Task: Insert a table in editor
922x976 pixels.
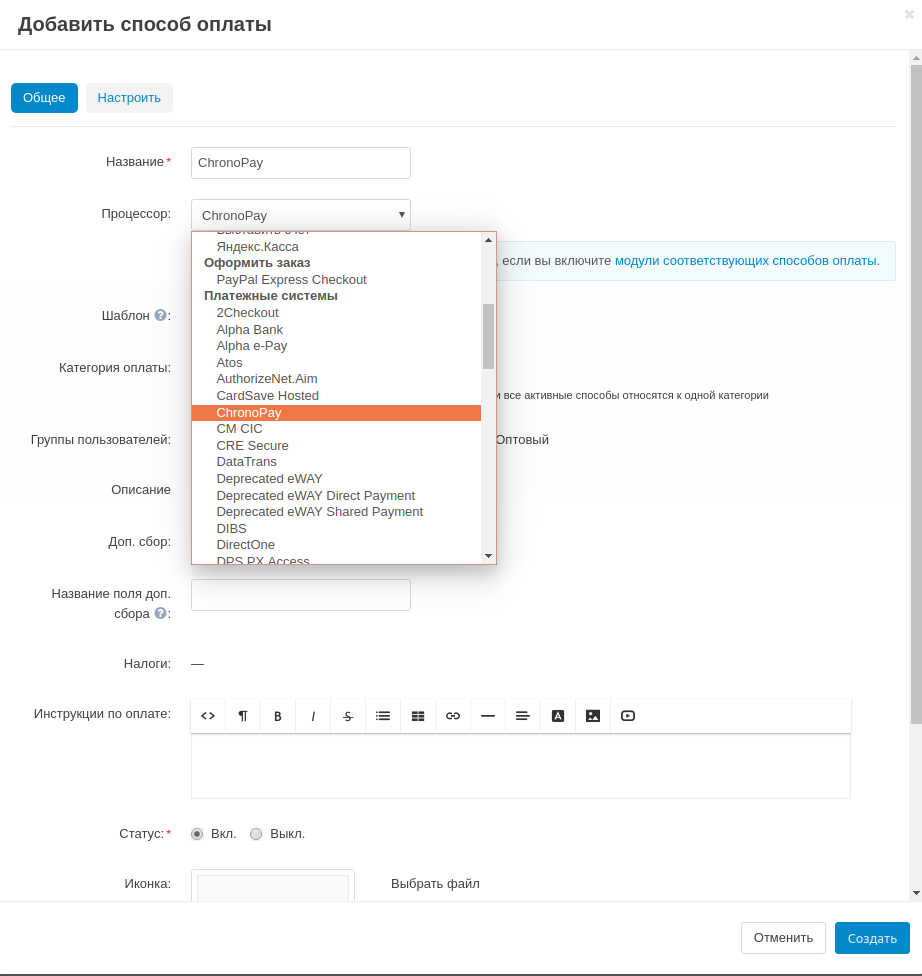Action: point(418,716)
